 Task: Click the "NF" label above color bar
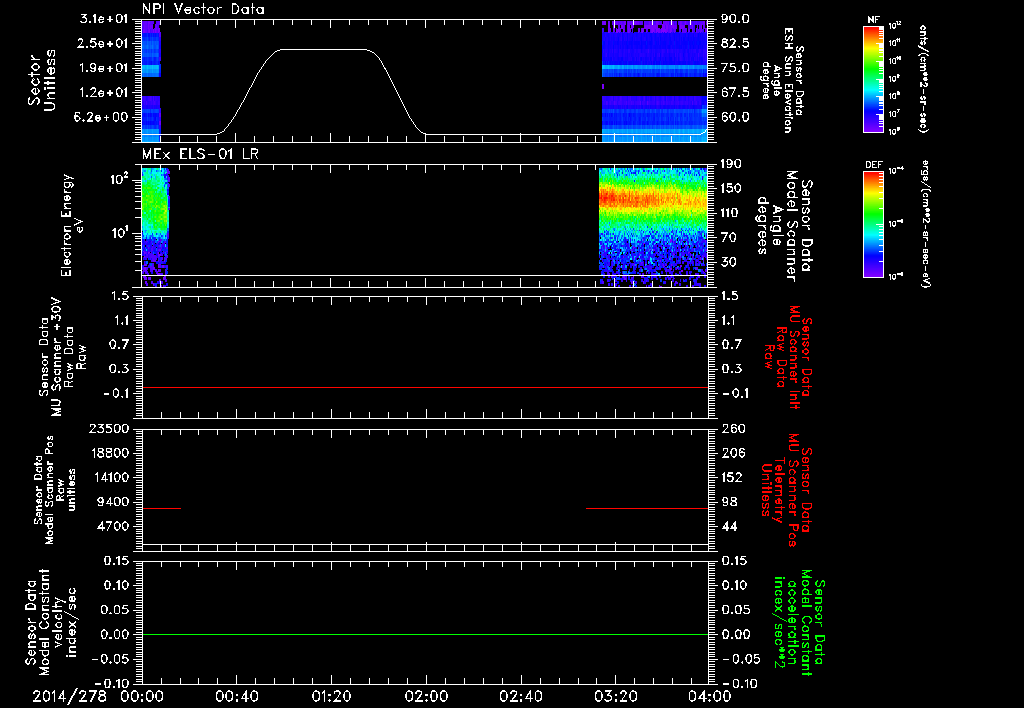point(873,20)
